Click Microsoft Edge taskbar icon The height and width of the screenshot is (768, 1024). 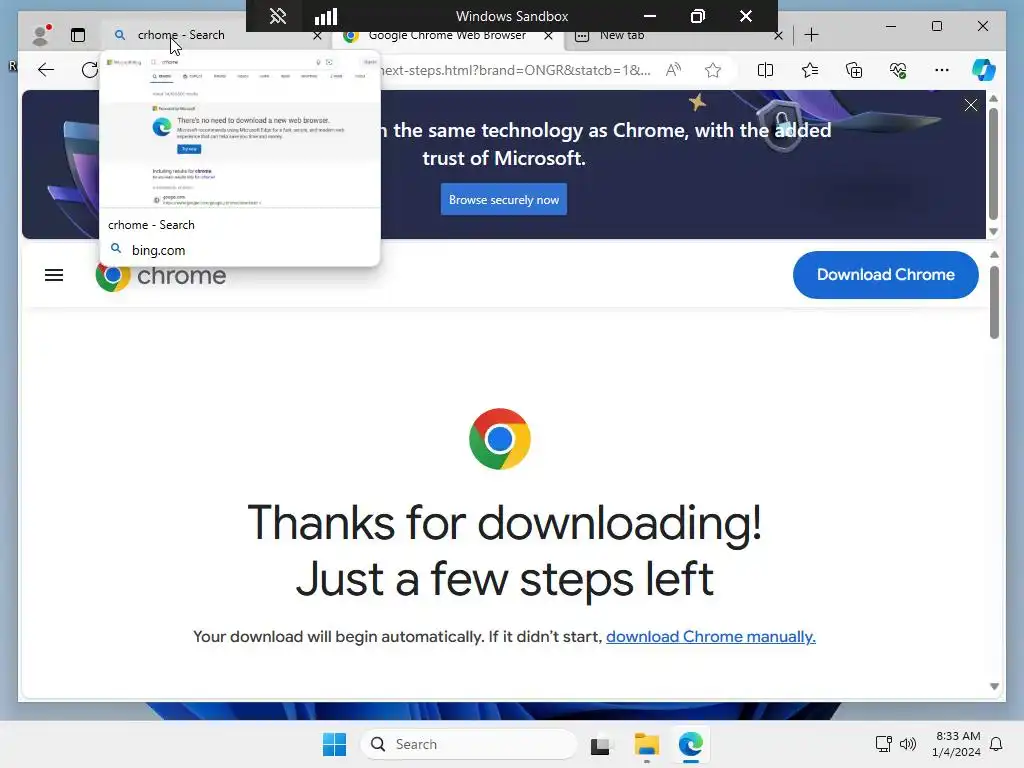tap(690, 744)
